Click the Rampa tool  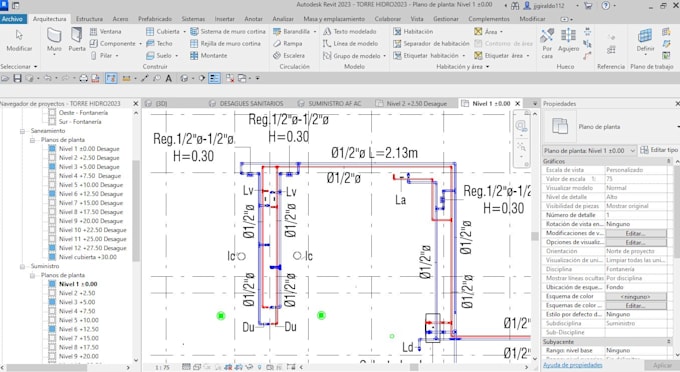tap(288, 43)
